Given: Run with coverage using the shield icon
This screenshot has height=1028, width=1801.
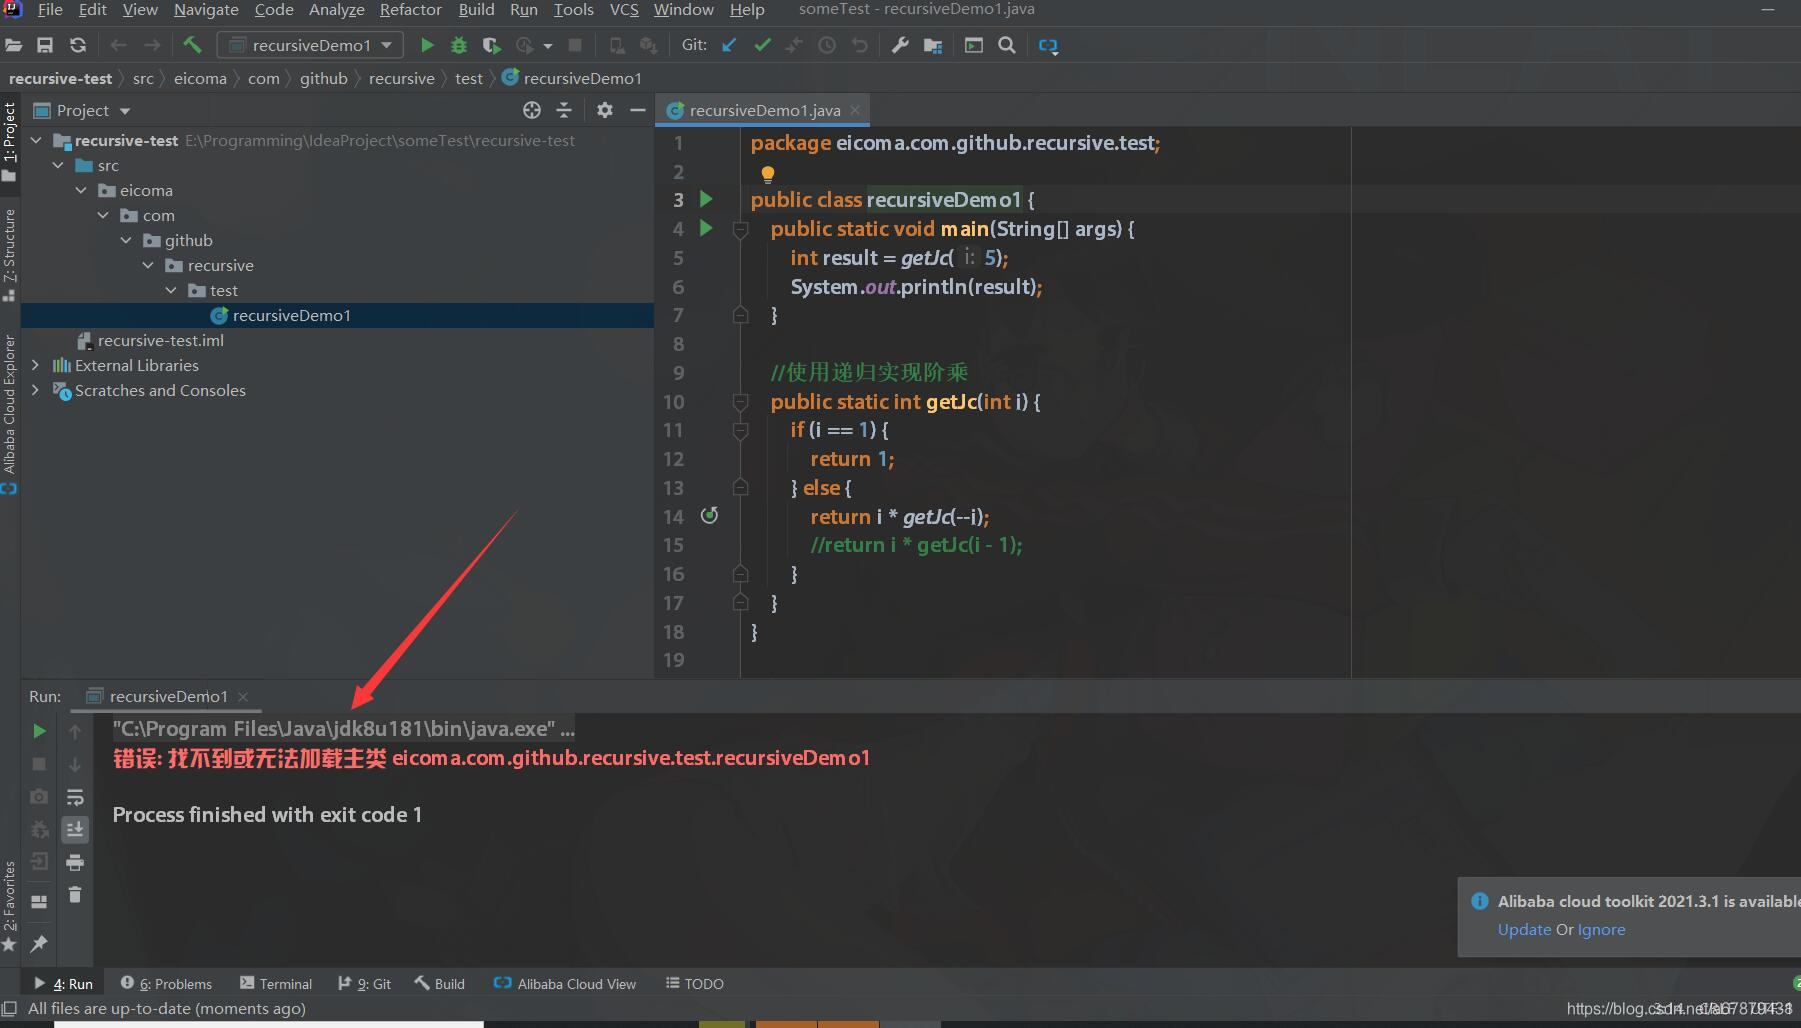Looking at the screenshot, I should pos(491,45).
